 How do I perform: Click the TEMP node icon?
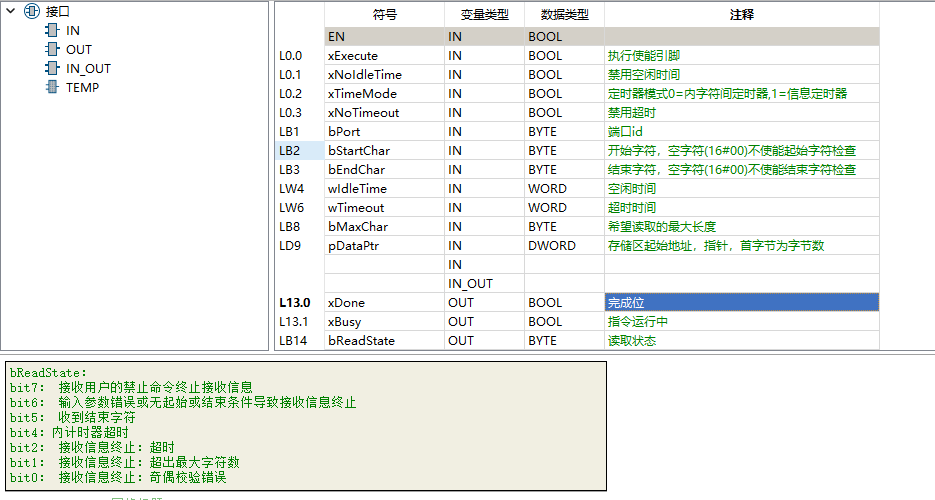(x=52, y=87)
